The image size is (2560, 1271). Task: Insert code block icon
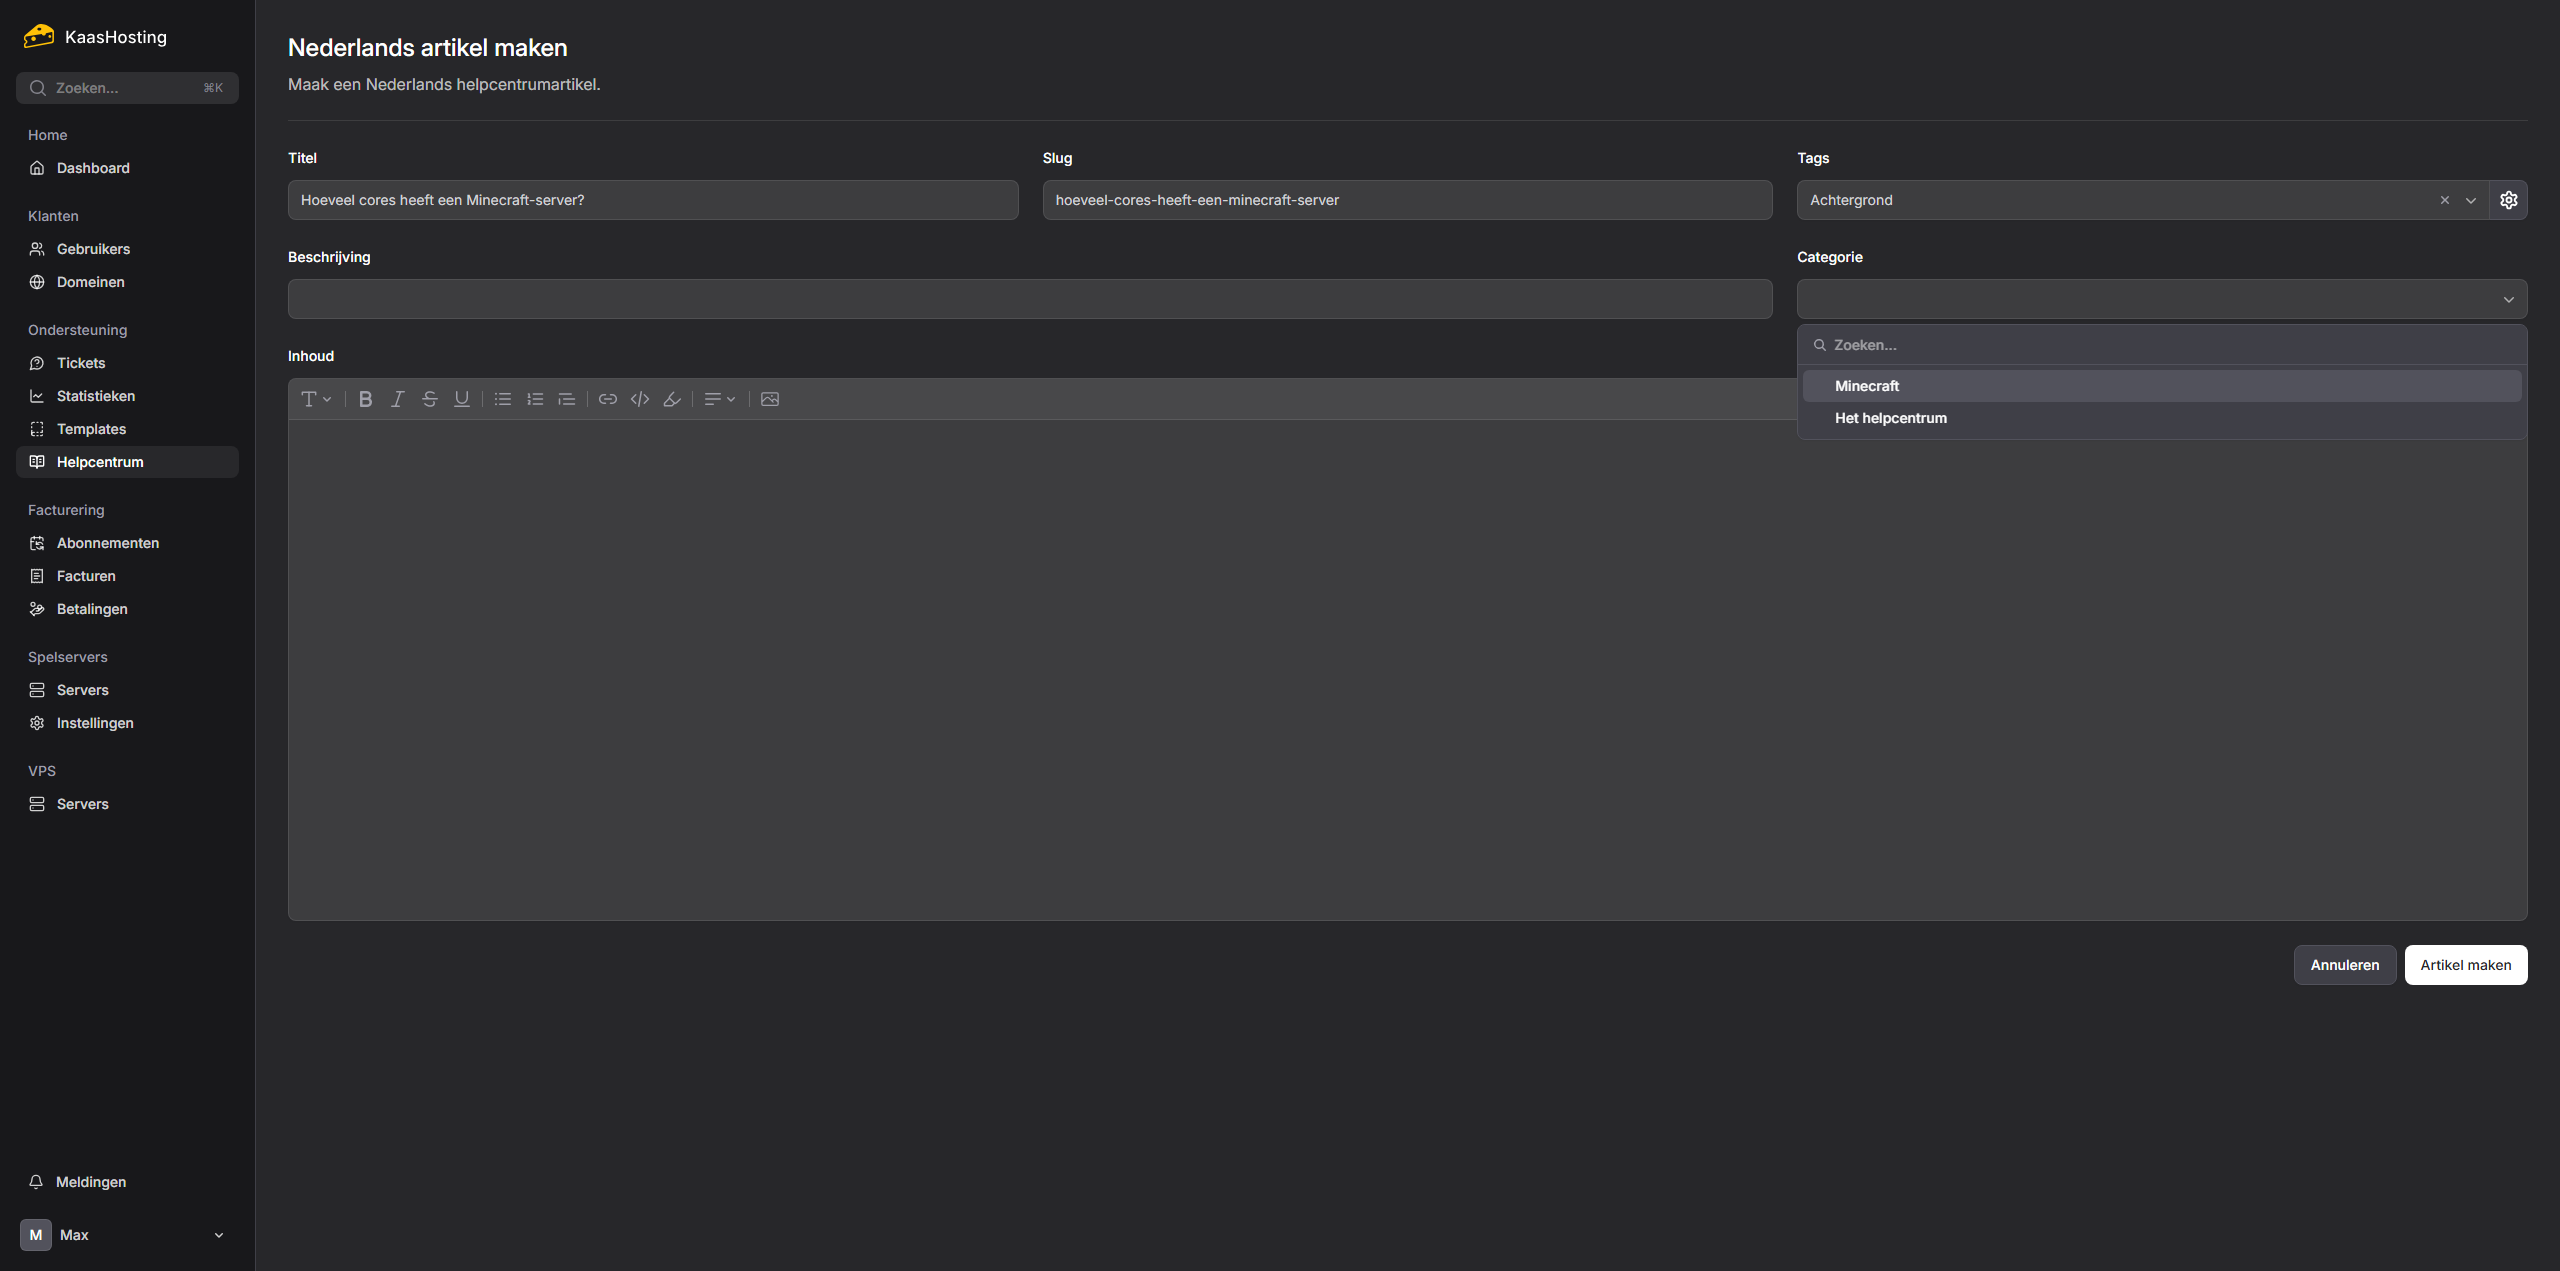640,399
